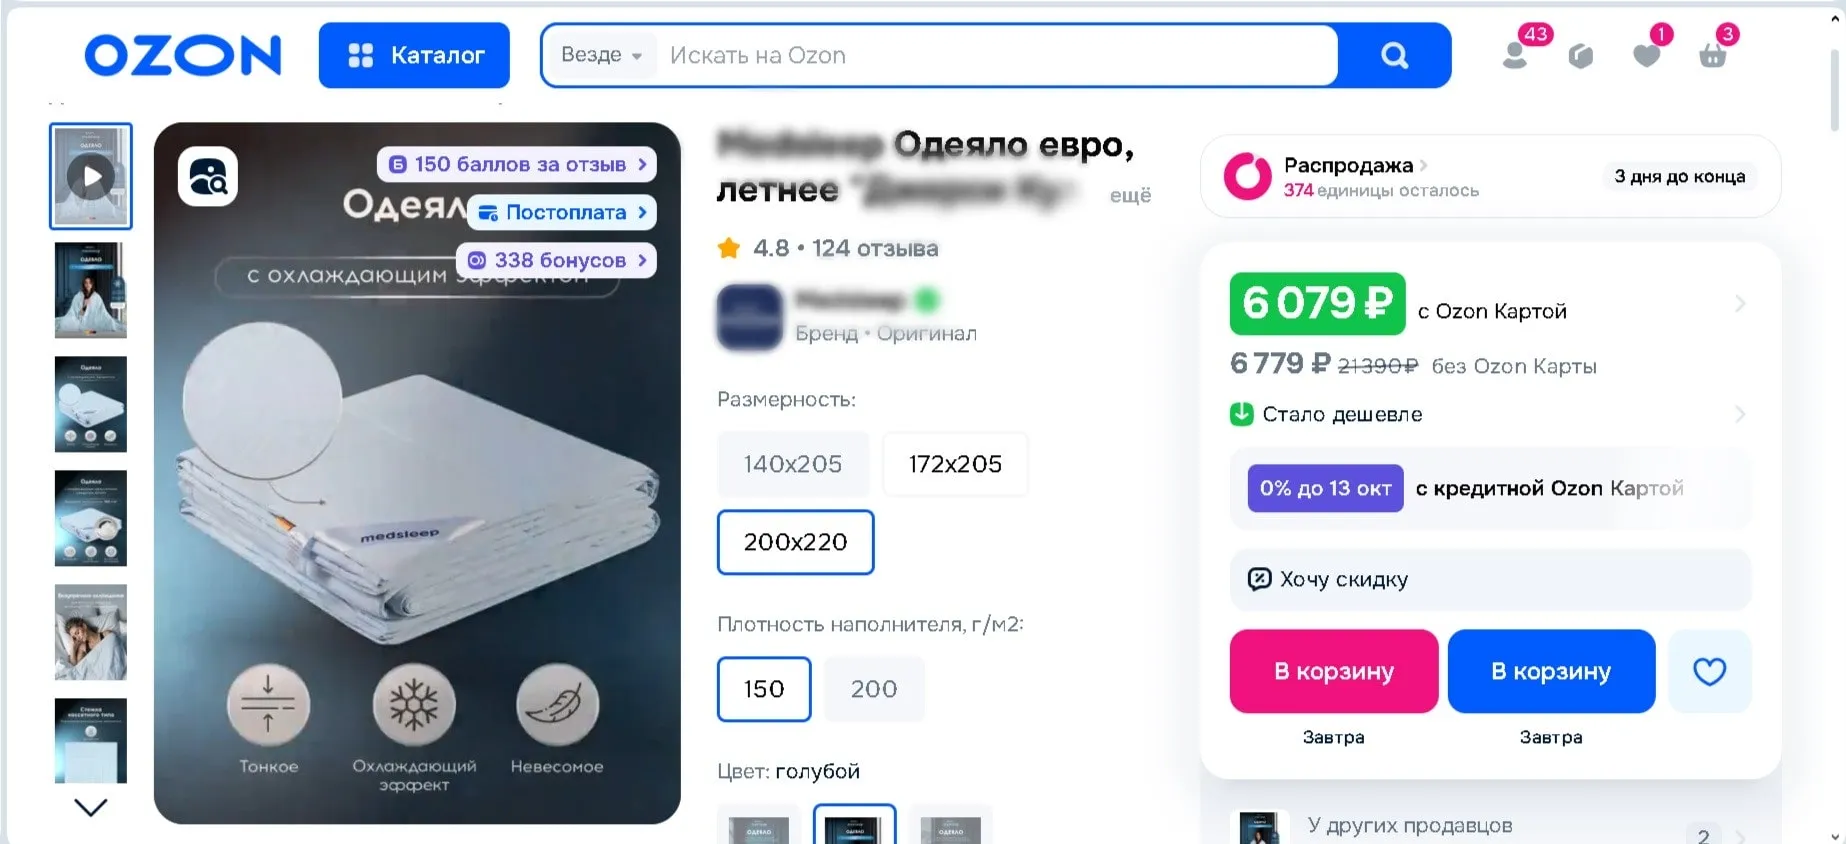Click the Хочу скидку button

click(1490, 579)
